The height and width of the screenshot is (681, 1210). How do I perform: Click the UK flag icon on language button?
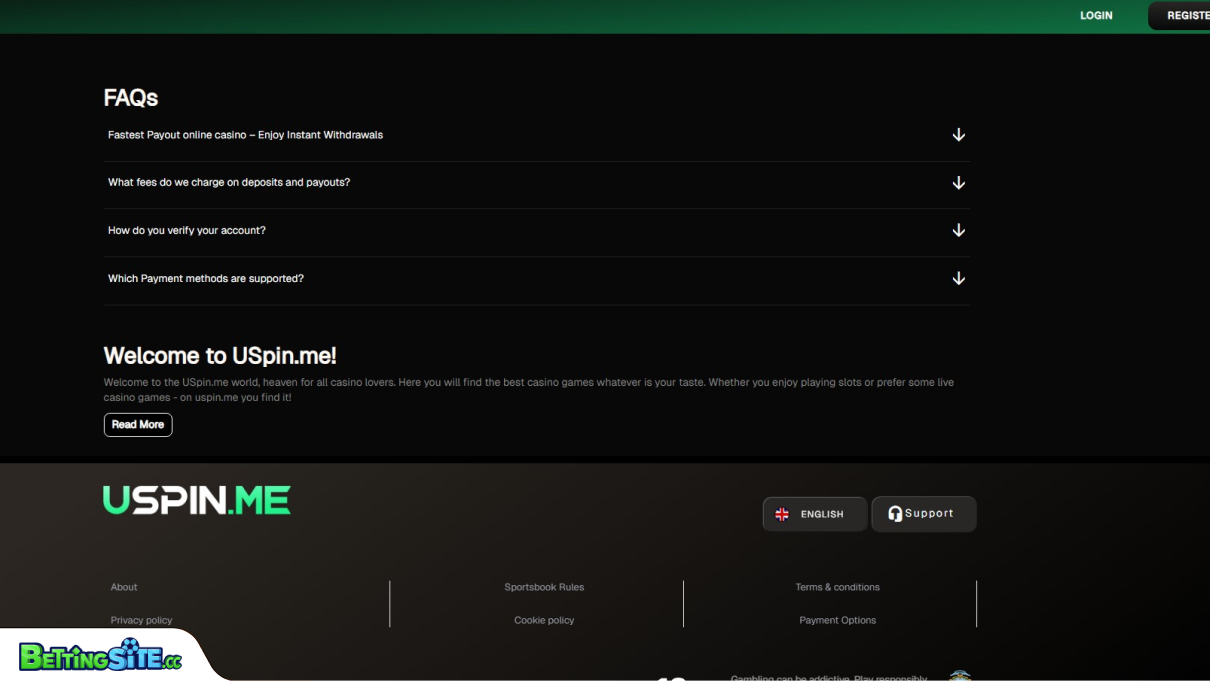coord(781,514)
